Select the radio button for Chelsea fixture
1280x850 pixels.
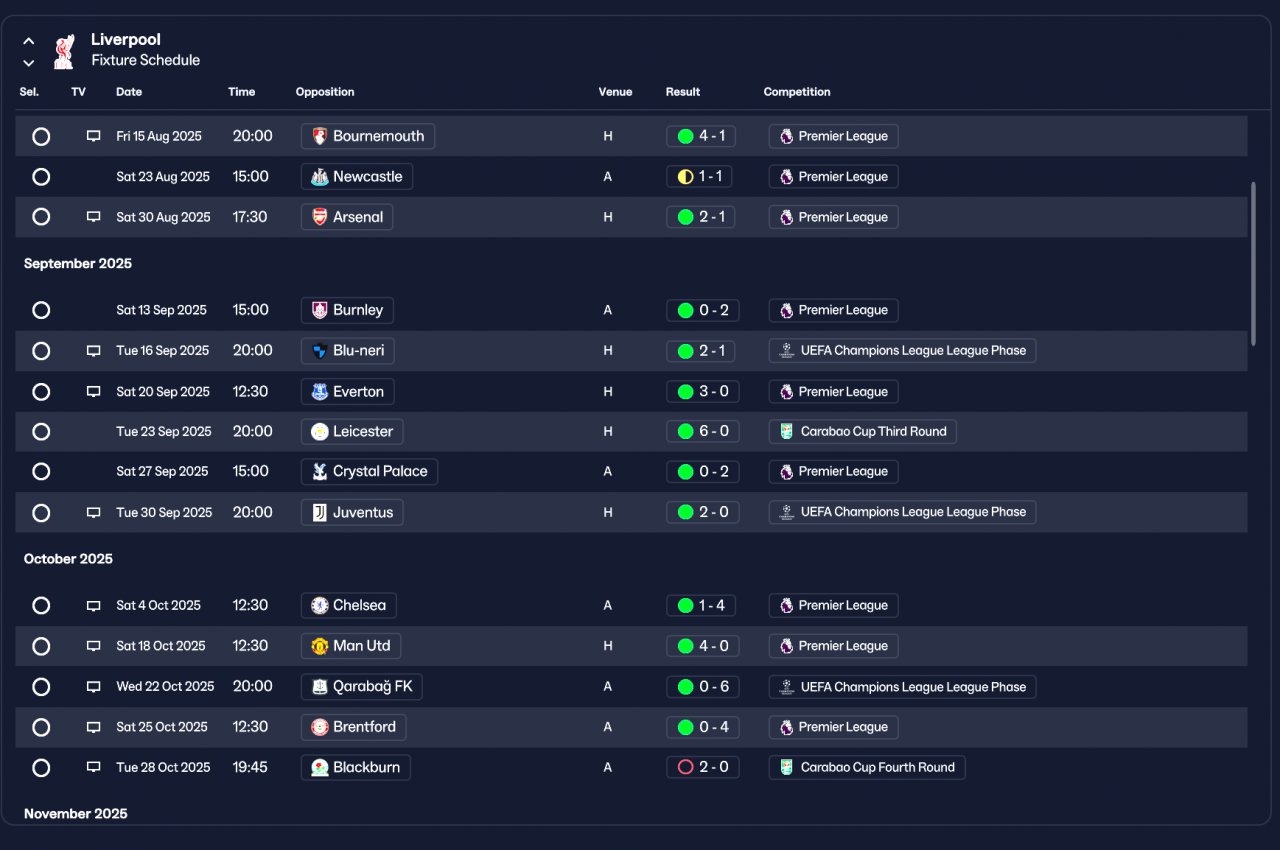pyautogui.click(x=41, y=605)
